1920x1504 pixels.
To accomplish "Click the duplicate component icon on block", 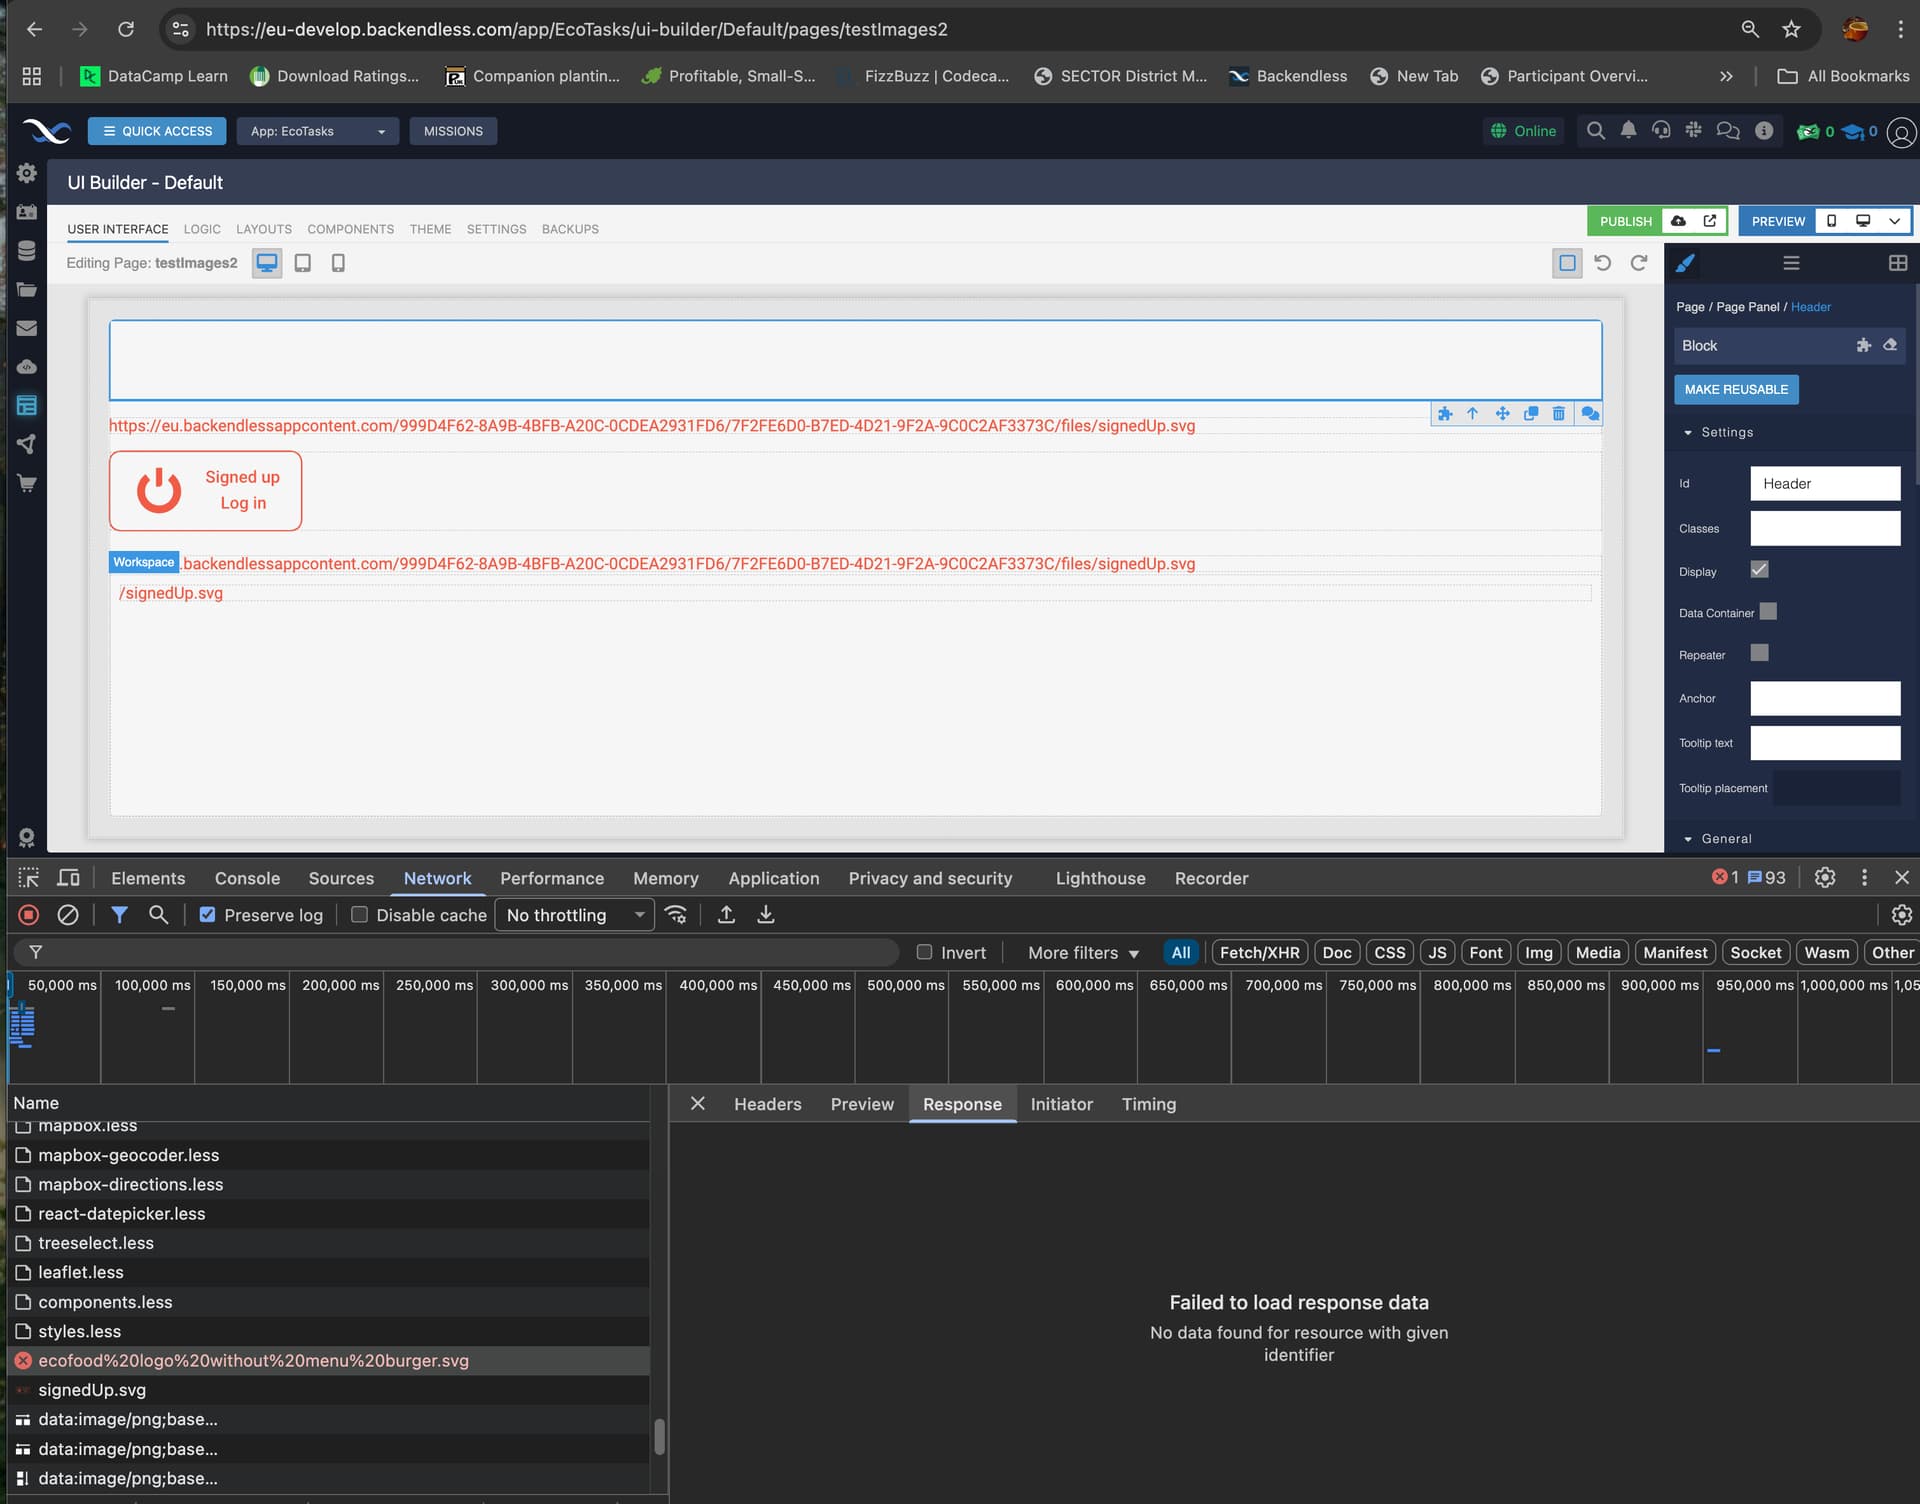I will 1530,414.
